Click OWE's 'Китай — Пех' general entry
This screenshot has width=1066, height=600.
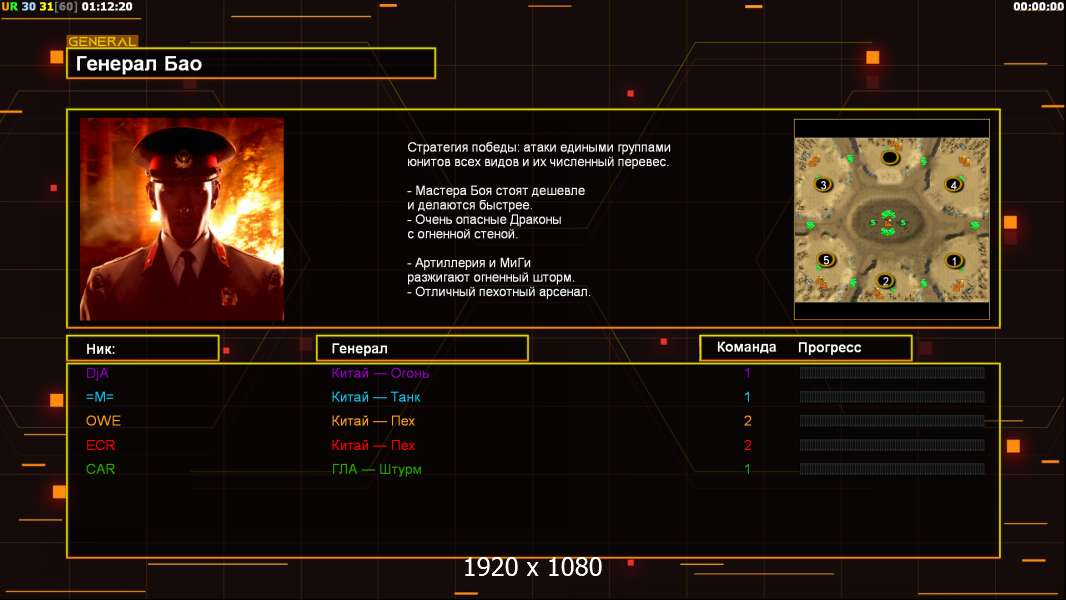[x=373, y=421]
